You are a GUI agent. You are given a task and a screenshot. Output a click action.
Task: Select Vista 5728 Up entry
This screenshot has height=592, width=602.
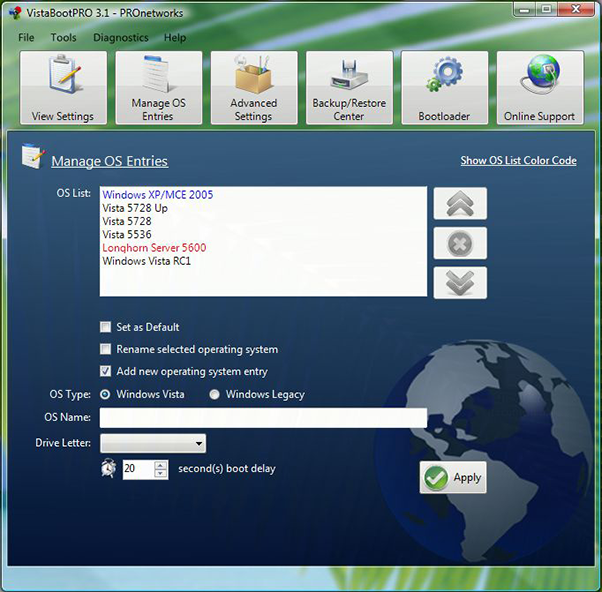click(135, 208)
